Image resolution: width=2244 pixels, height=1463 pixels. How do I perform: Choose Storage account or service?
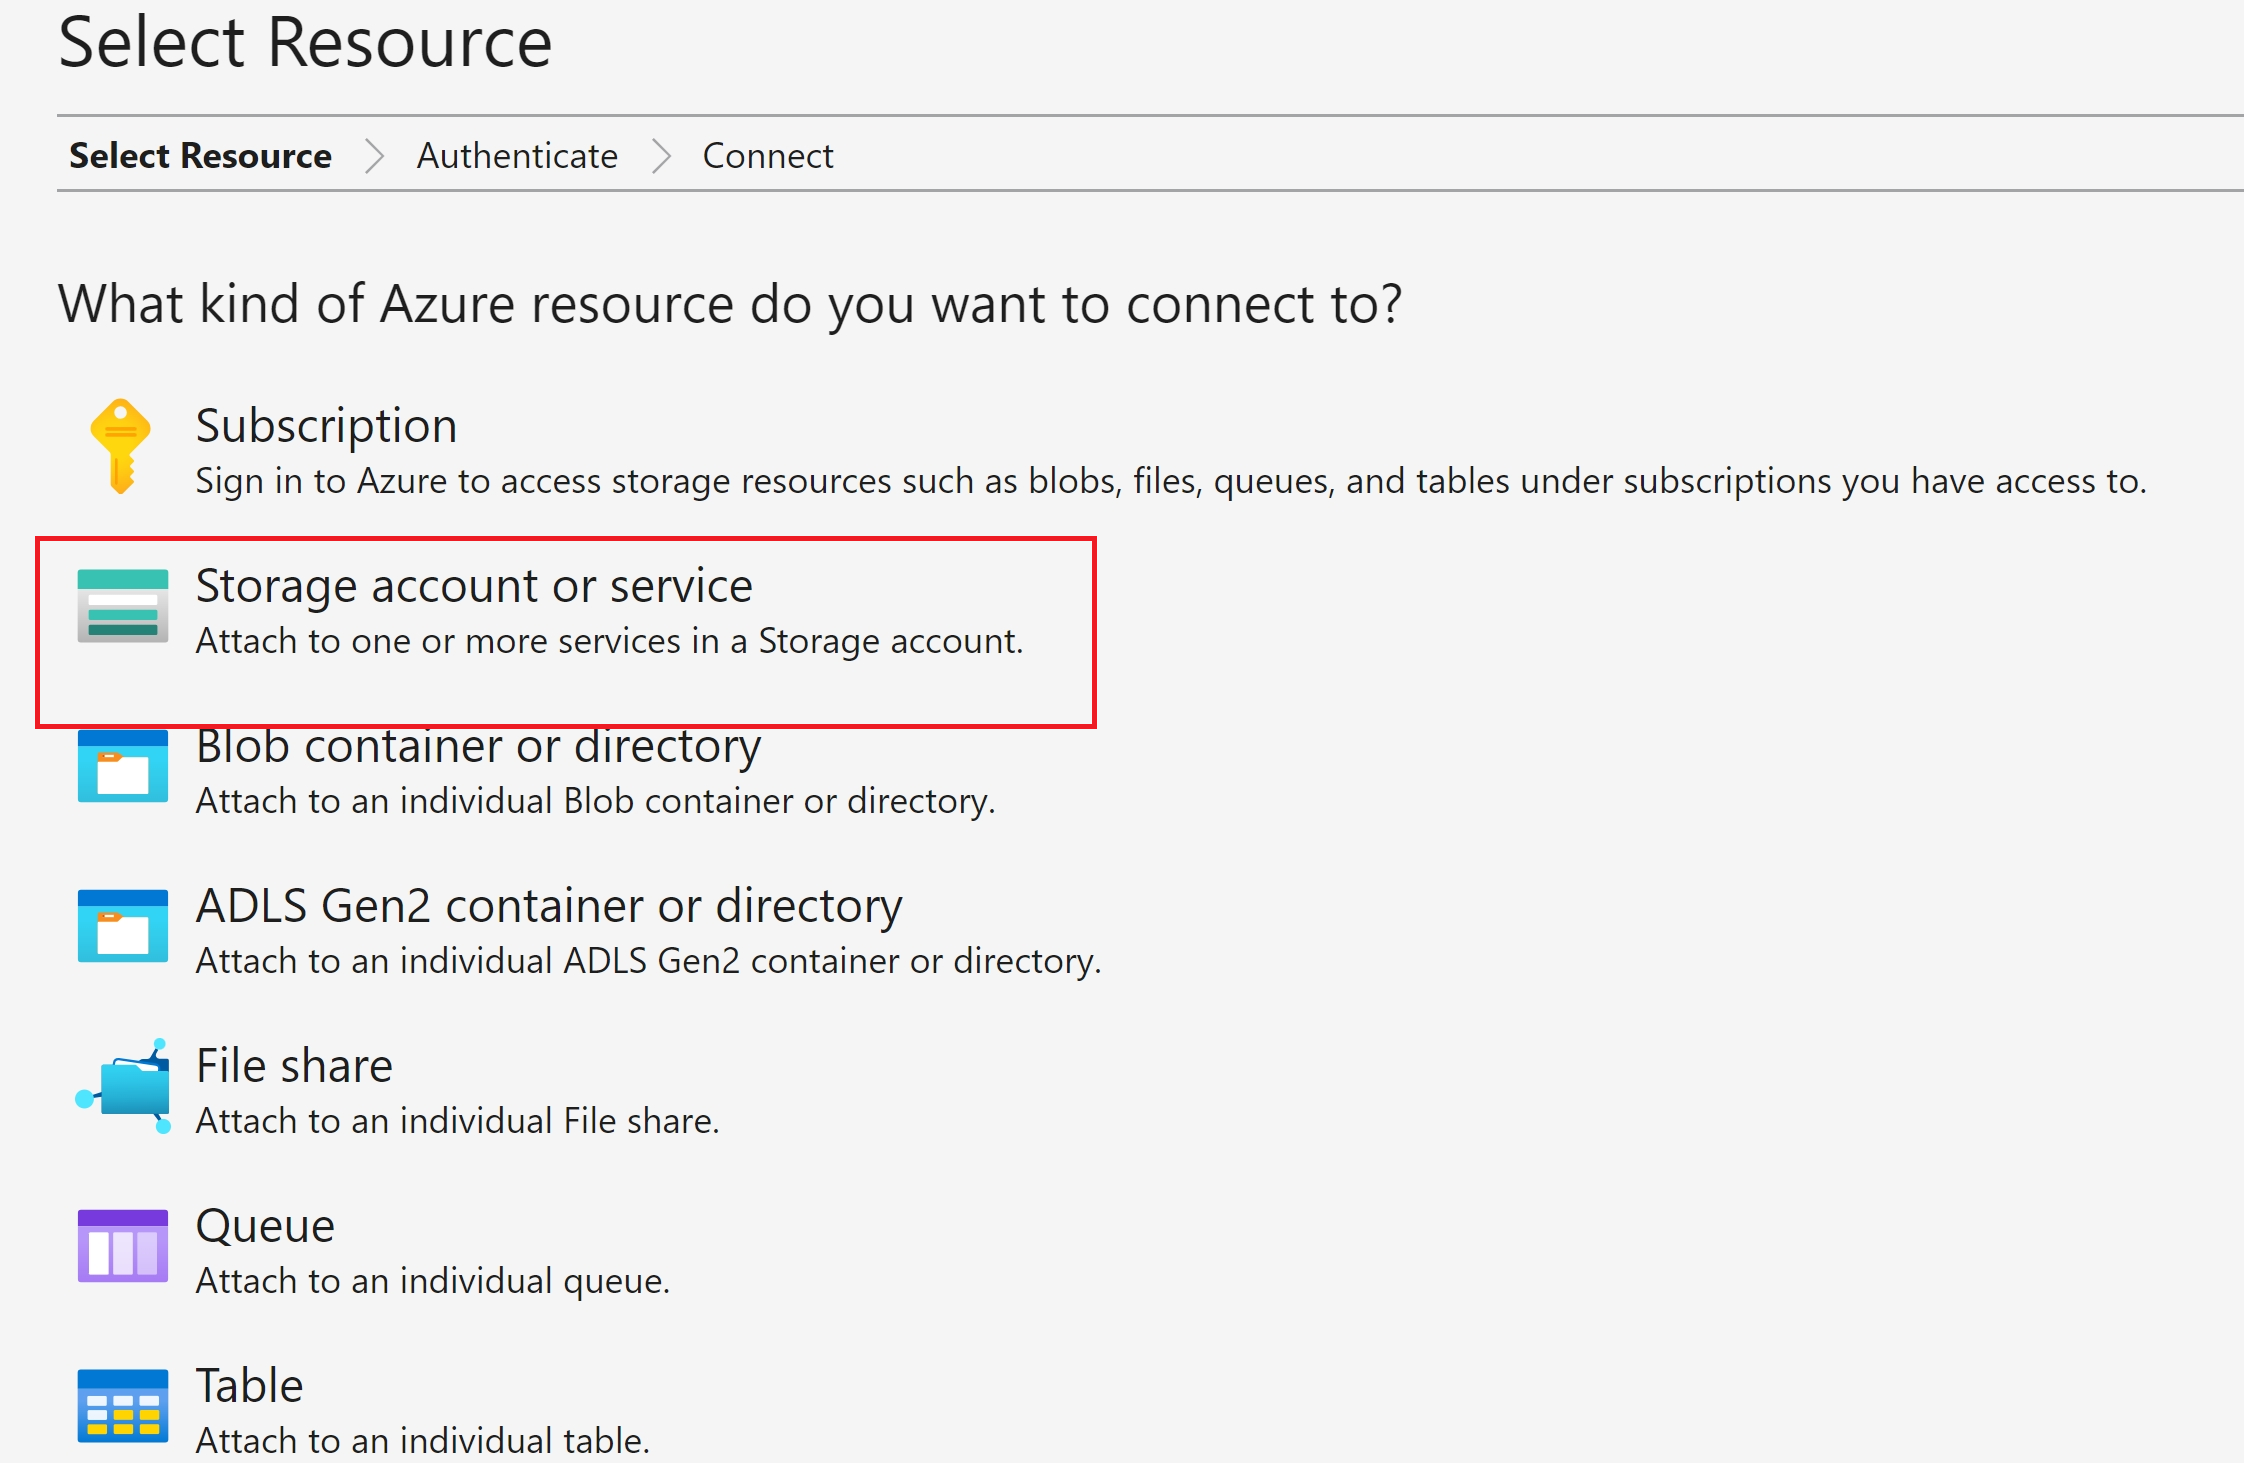pyautogui.click(x=474, y=586)
